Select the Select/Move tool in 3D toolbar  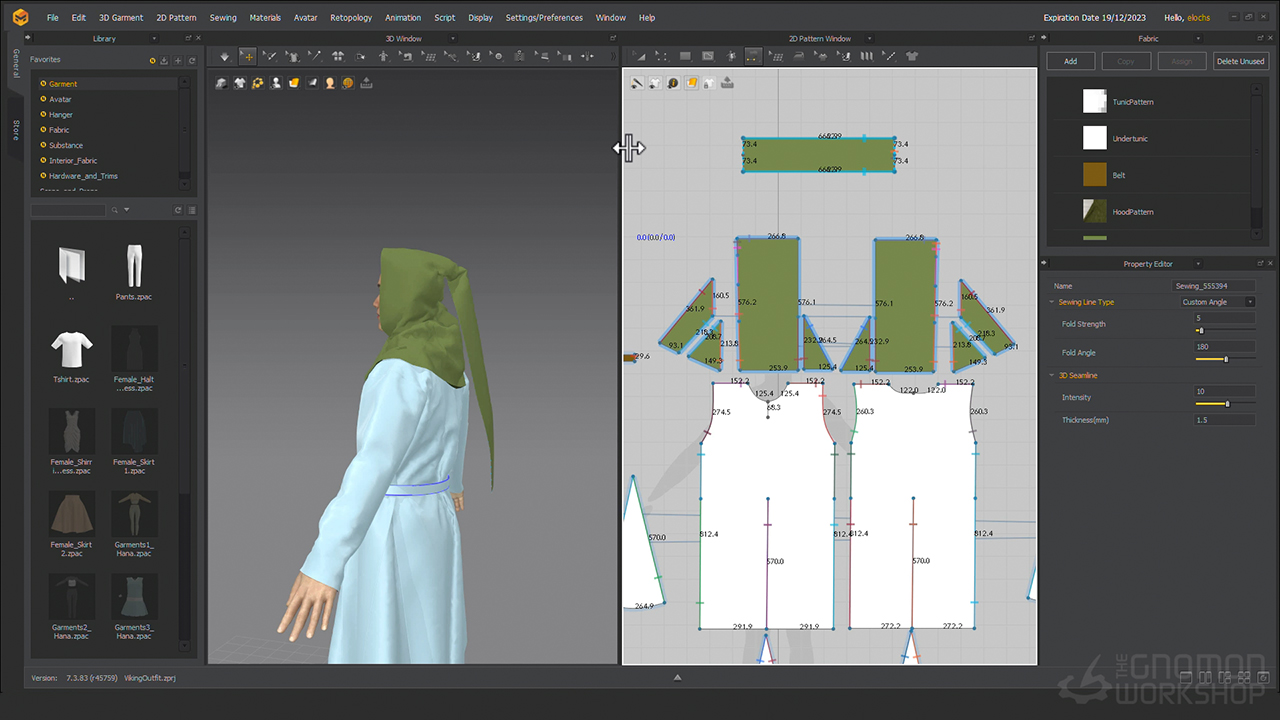pyautogui.click(x=248, y=56)
